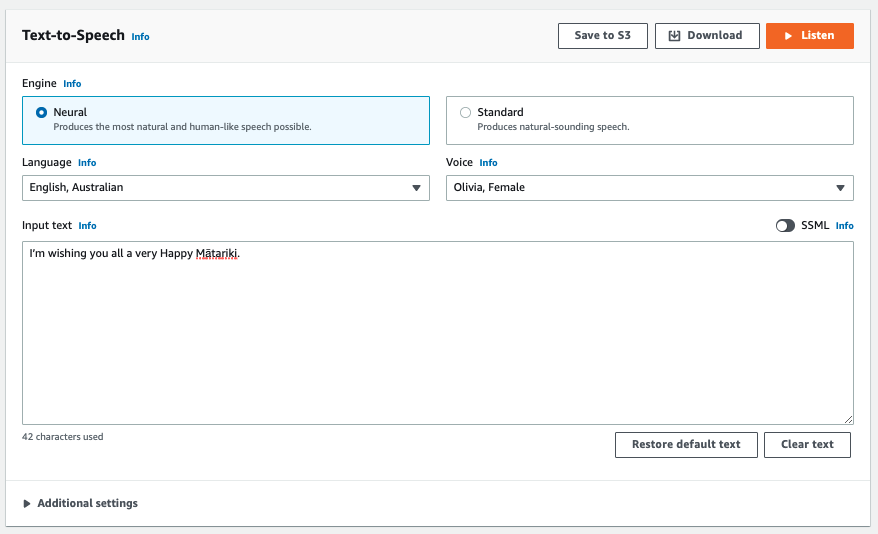Click the Download button
The image size is (878, 534).
706,36
